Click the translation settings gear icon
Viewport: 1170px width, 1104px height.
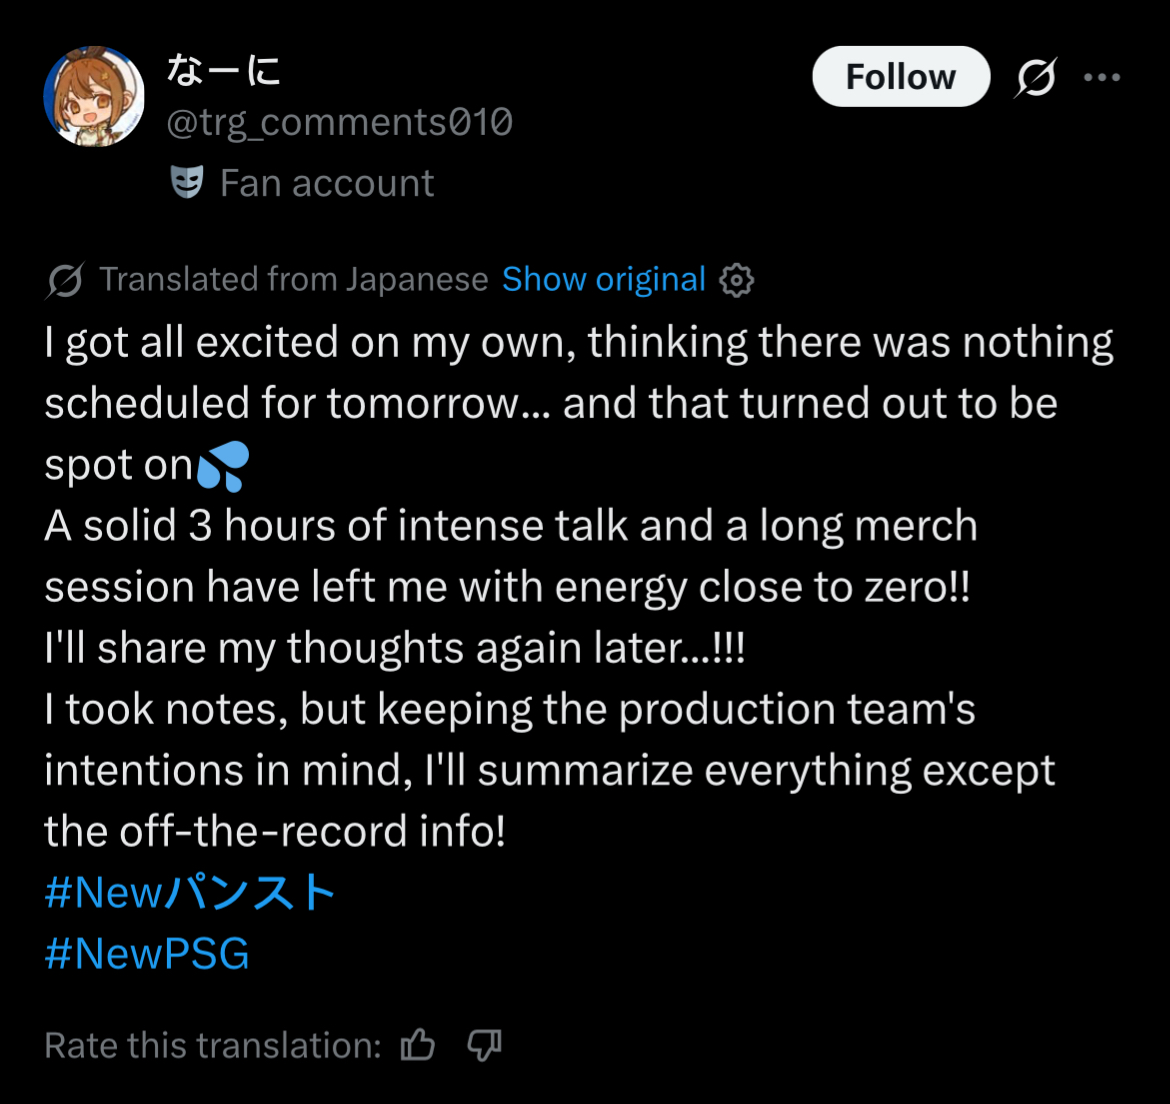[x=737, y=280]
